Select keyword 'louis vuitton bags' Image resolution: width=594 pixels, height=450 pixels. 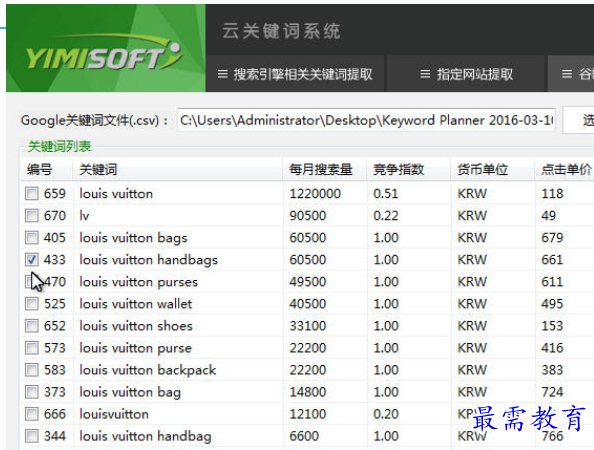click(x=133, y=238)
